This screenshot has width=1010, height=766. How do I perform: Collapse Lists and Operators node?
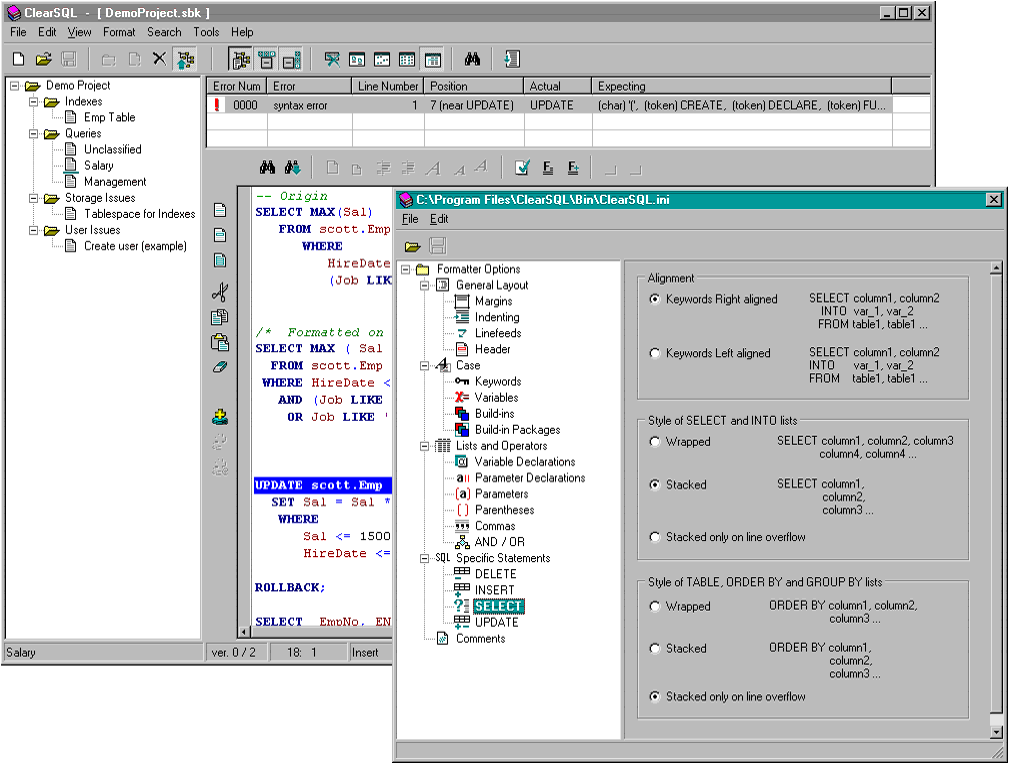pos(424,446)
